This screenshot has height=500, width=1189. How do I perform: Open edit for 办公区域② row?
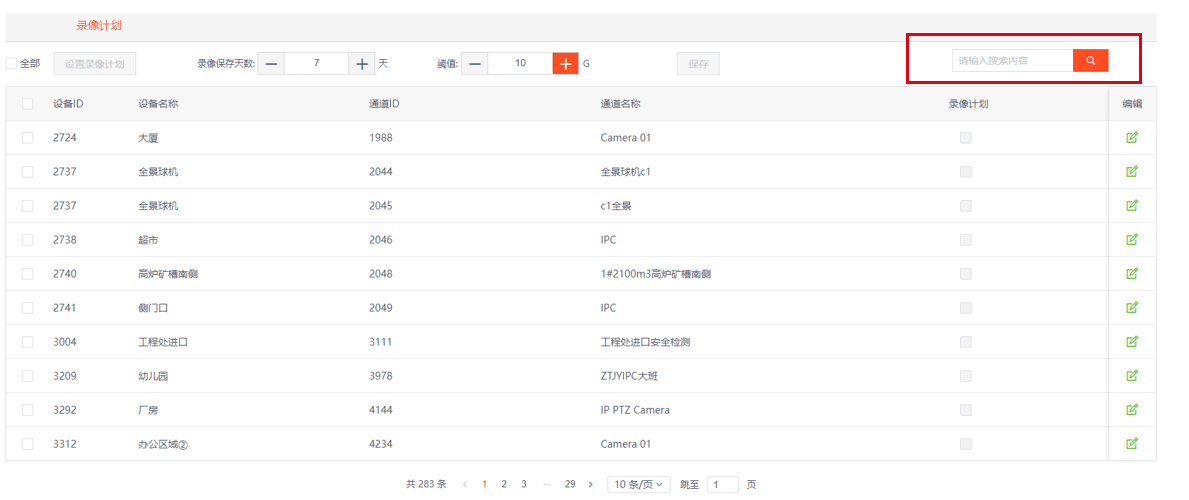(1132, 444)
